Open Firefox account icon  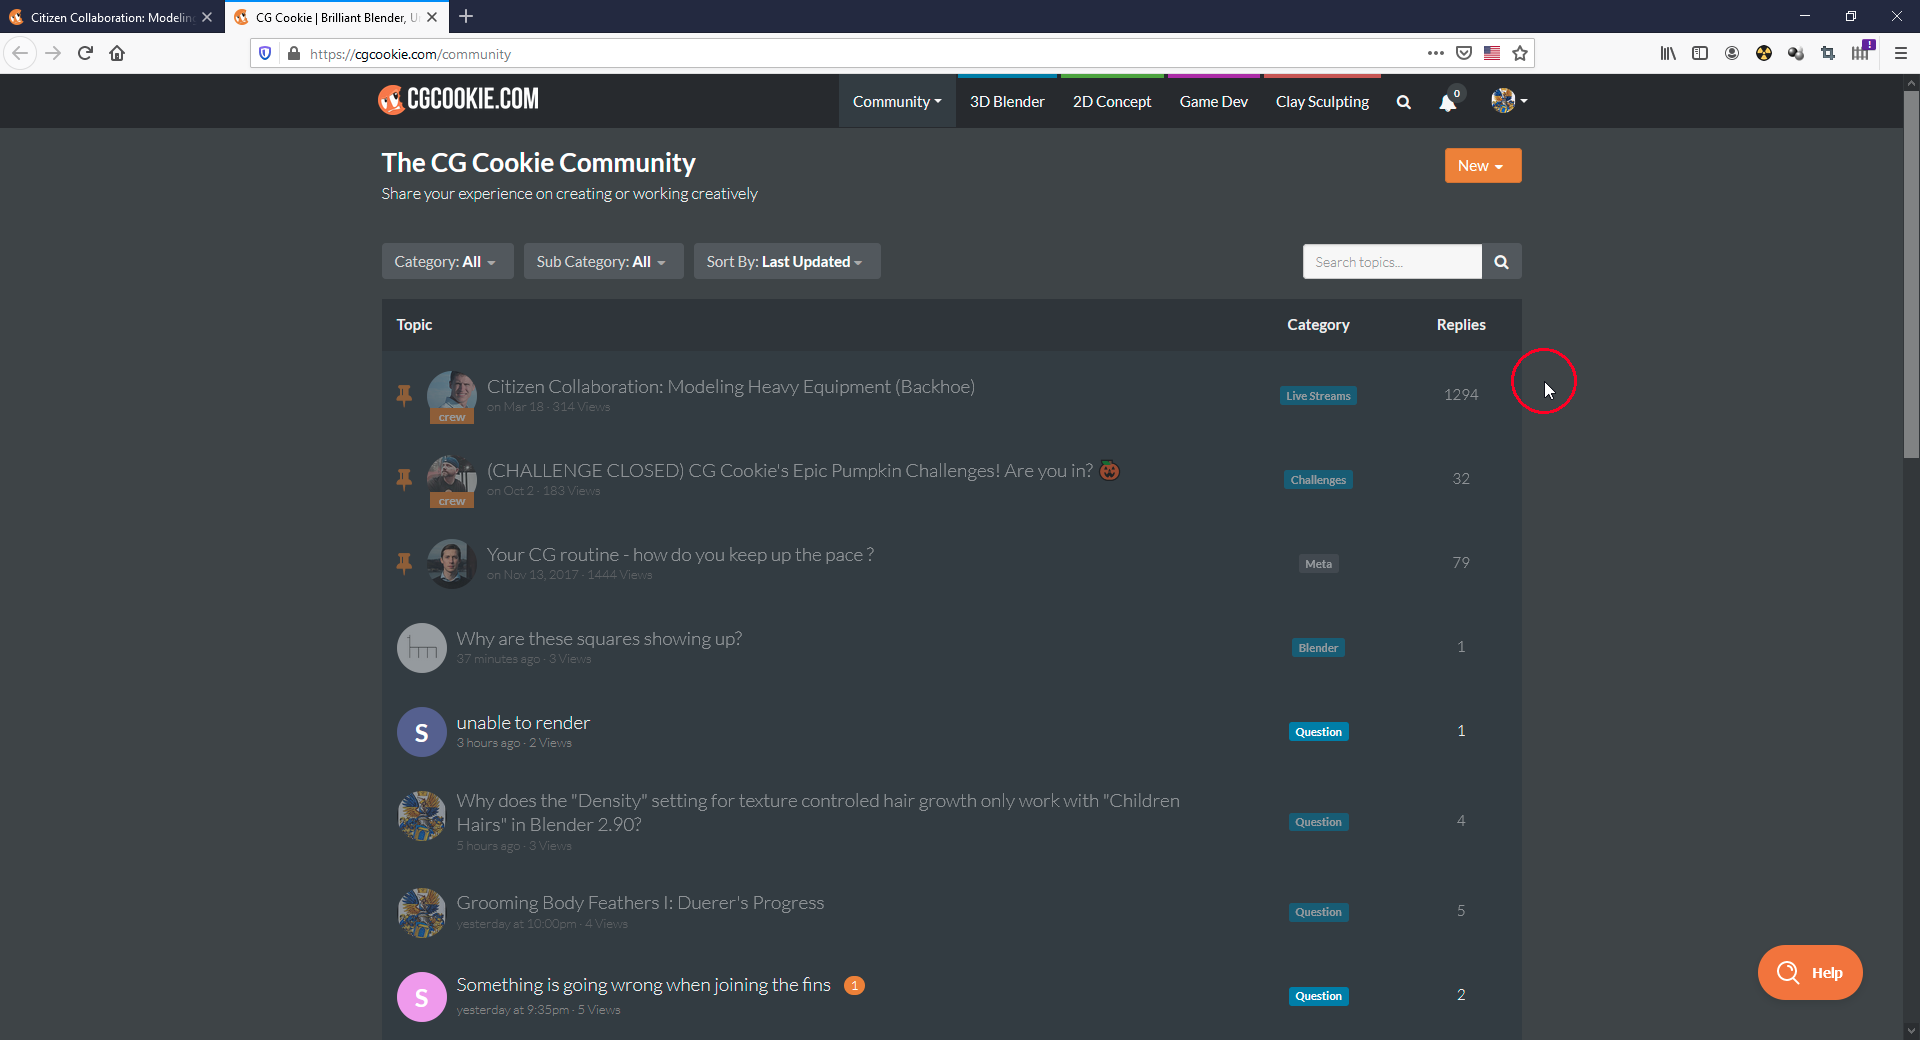1732,53
